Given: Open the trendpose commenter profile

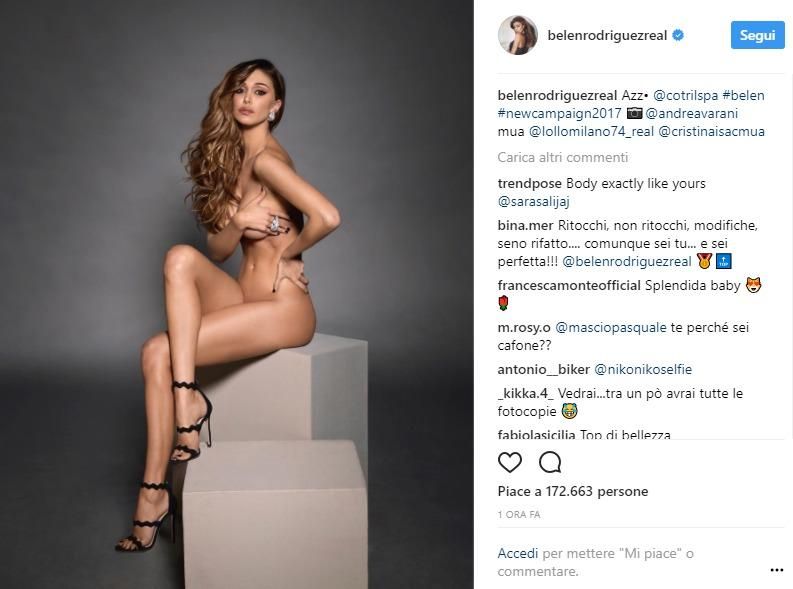Looking at the screenshot, I should [x=530, y=184].
